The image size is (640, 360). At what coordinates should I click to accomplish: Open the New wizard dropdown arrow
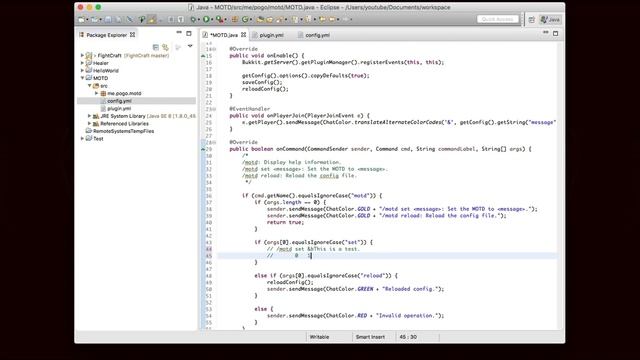(x=87, y=20)
